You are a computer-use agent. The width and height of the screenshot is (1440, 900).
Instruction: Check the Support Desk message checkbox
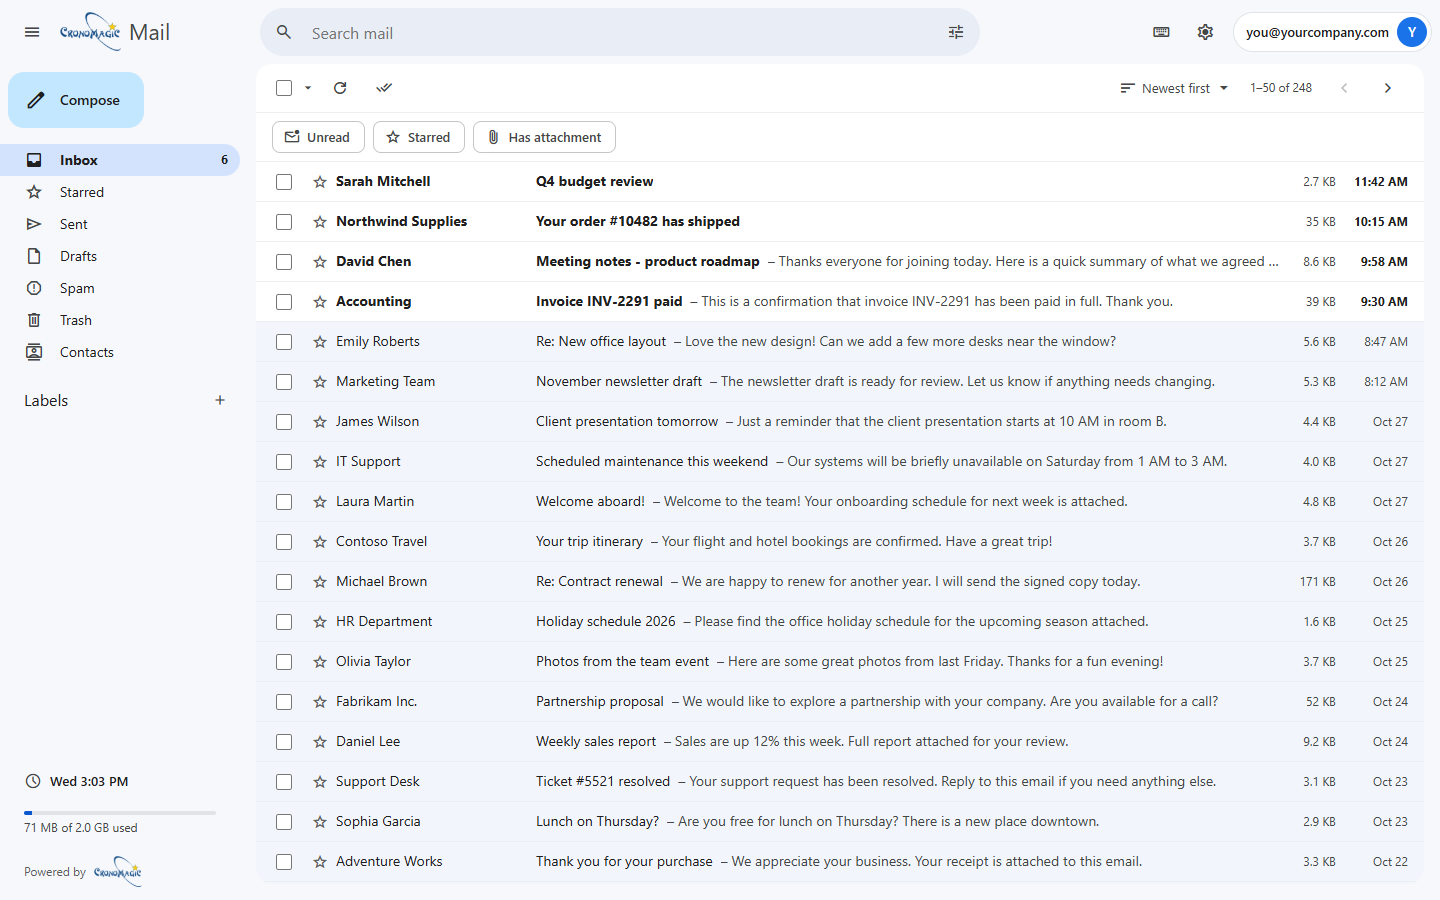click(x=284, y=782)
